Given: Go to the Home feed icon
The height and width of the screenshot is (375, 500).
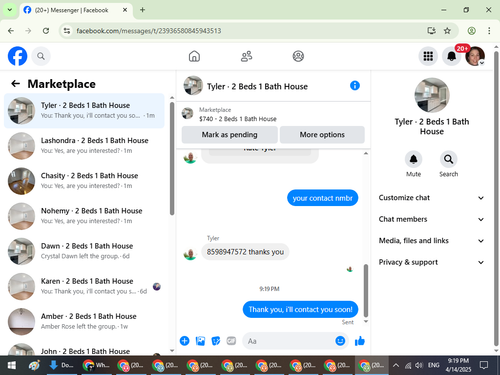Looking at the screenshot, I should [x=194, y=56].
